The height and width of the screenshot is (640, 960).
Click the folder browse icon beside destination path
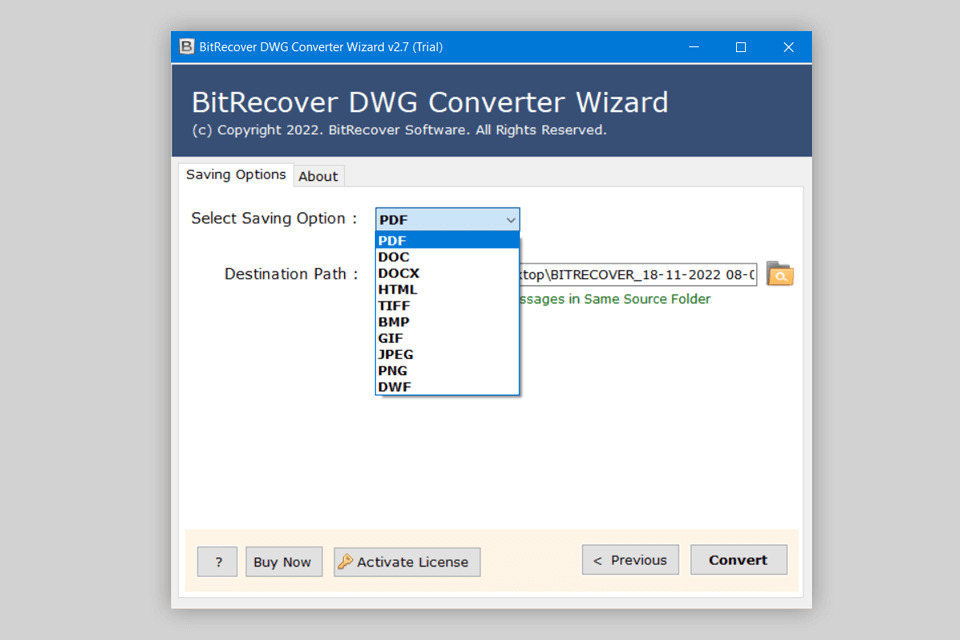780,274
